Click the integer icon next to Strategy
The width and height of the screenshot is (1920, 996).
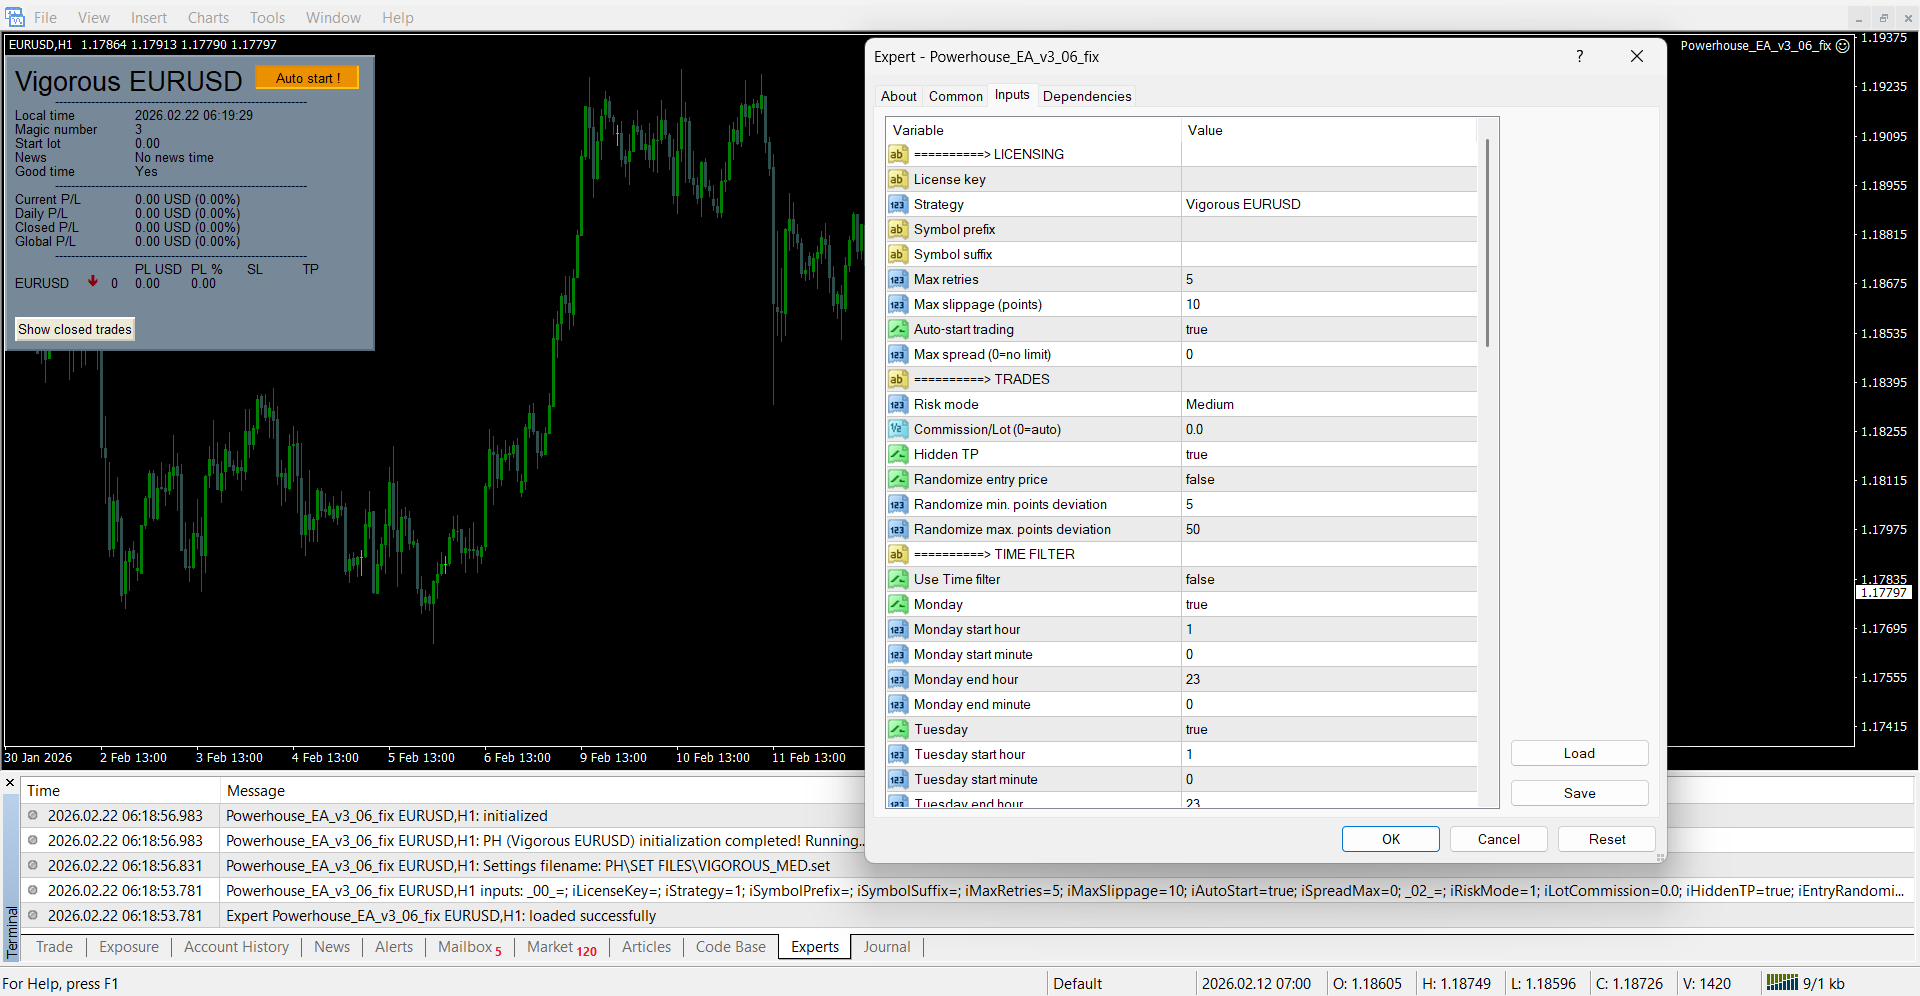897,205
